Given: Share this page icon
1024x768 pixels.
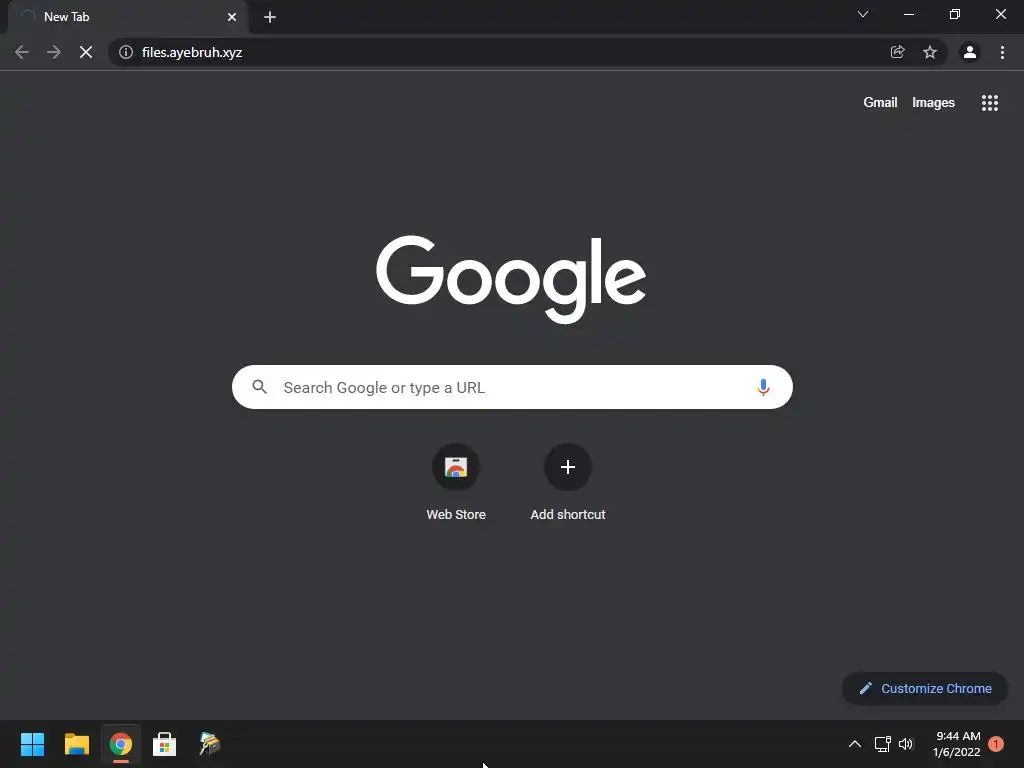Looking at the screenshot, I should coord(897,52).
